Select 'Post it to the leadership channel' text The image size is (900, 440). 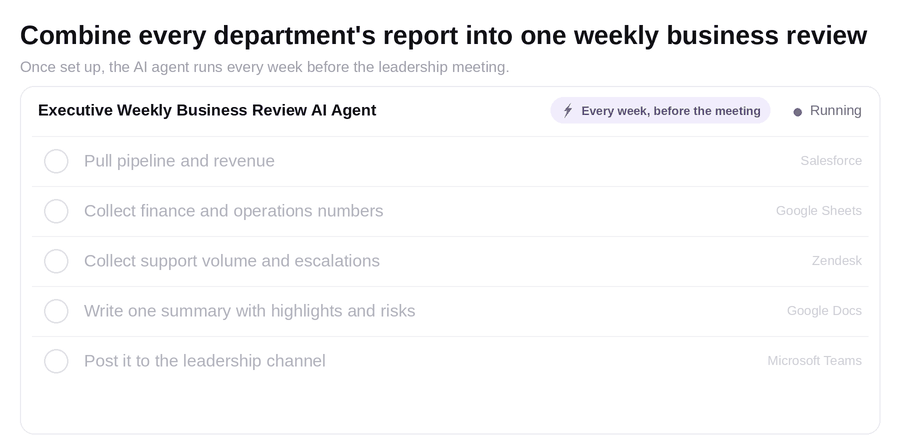coord(205,361)
